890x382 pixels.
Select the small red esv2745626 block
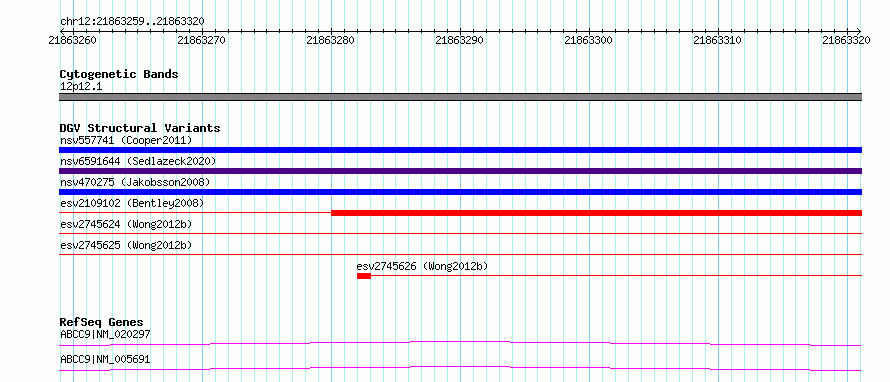tap(364, 276)
